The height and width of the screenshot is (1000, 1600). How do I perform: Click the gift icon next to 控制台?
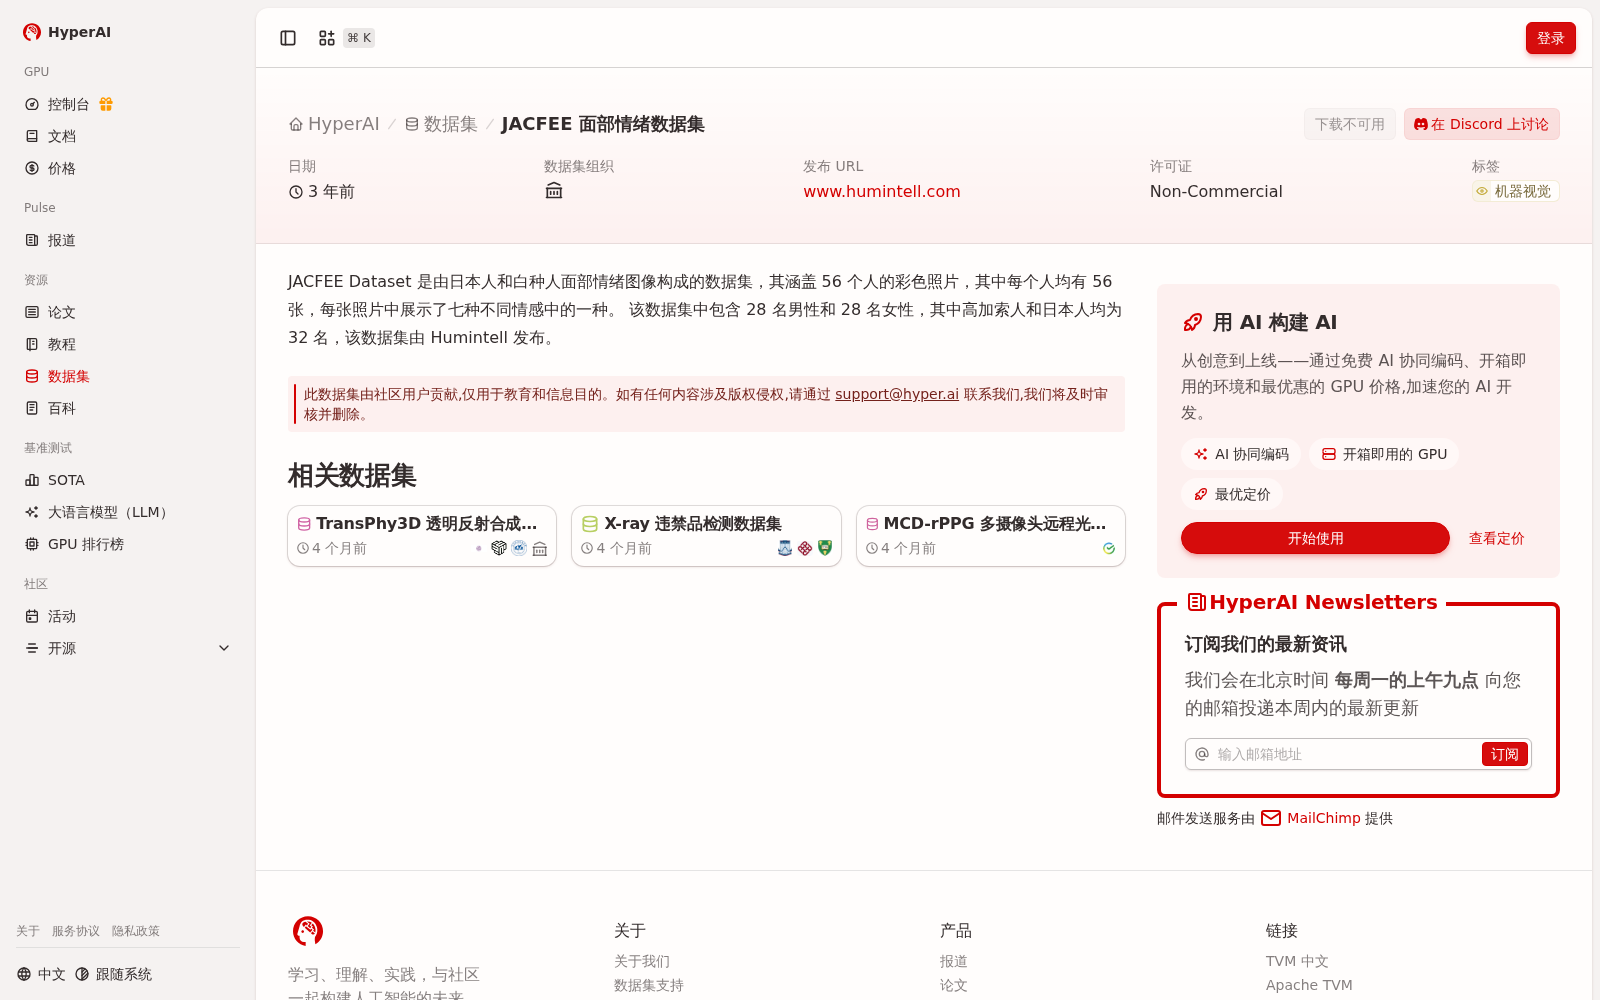click(x=106, y=104)
